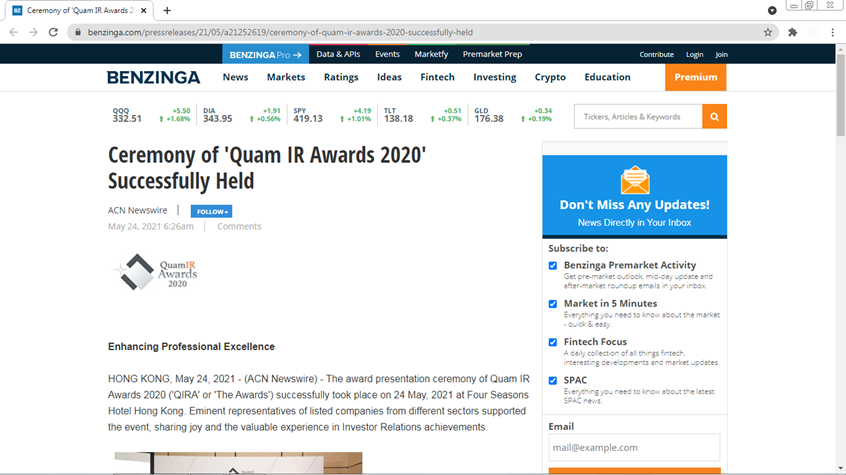Open Data & APIs menu

pos(338,54)
